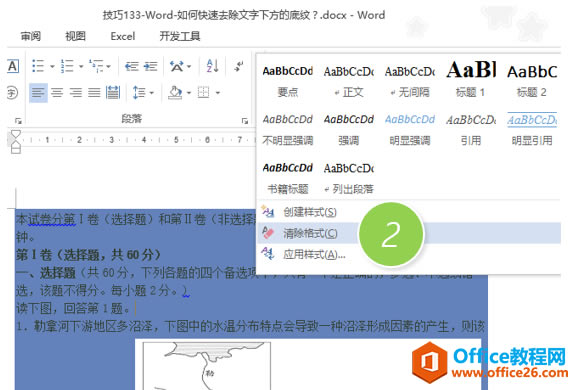Apply the 标题 2 style
Image resolution: width=575 pixels, height=390 pixels.
(532, 81)
